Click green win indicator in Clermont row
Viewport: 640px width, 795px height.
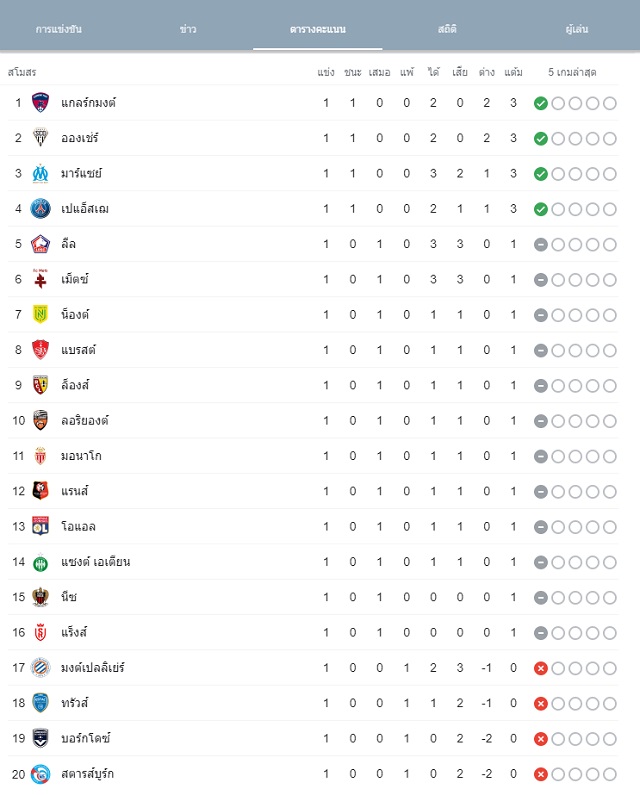coord(541,103)
